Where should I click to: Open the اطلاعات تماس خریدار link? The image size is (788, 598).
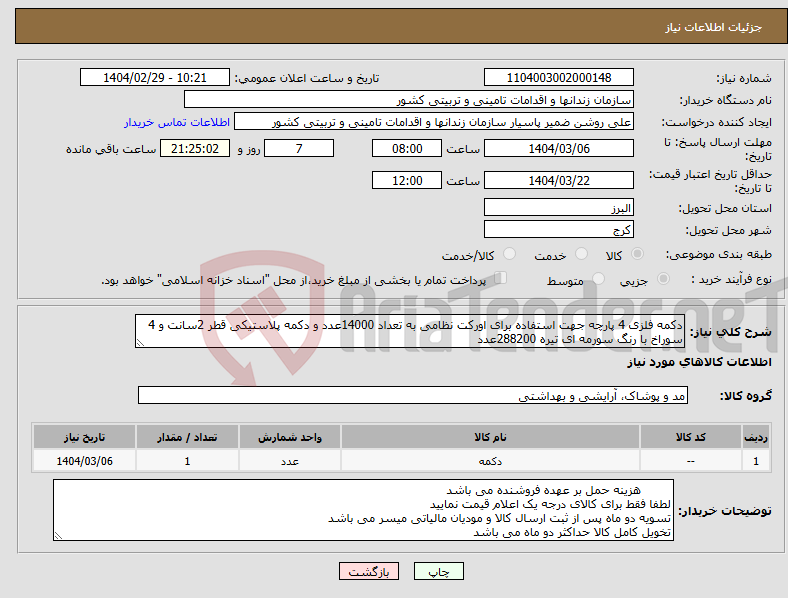[177, 122]
